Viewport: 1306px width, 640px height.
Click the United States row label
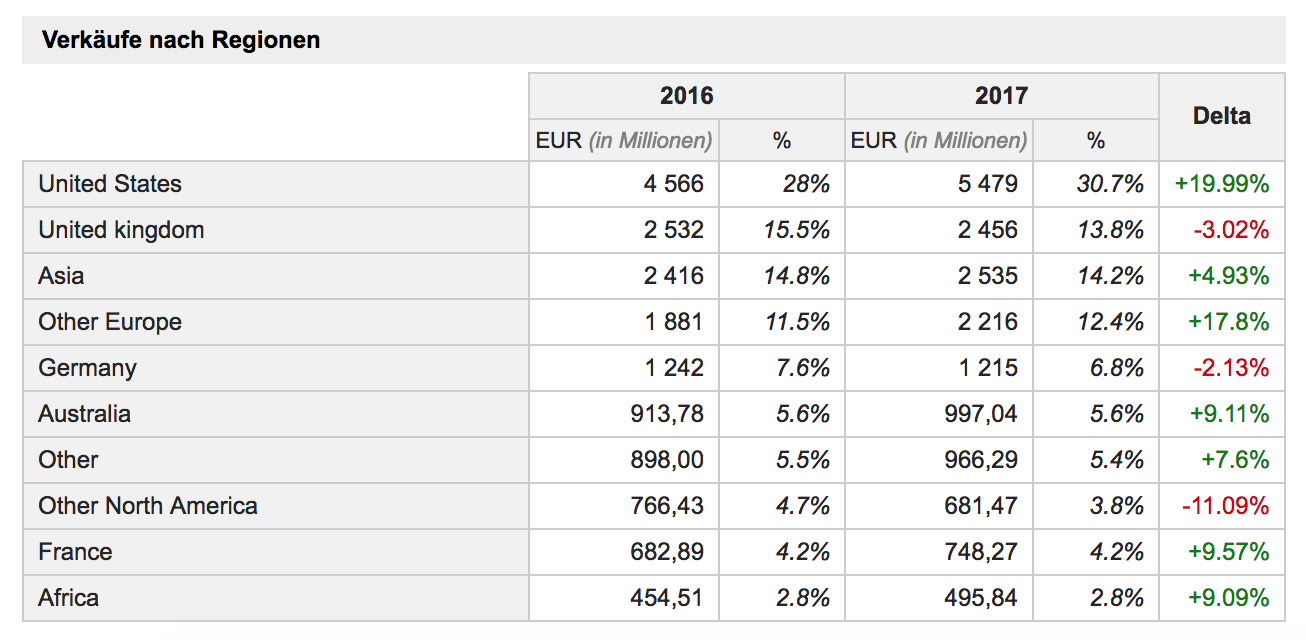pyautogui.click(x=110, y=184)
